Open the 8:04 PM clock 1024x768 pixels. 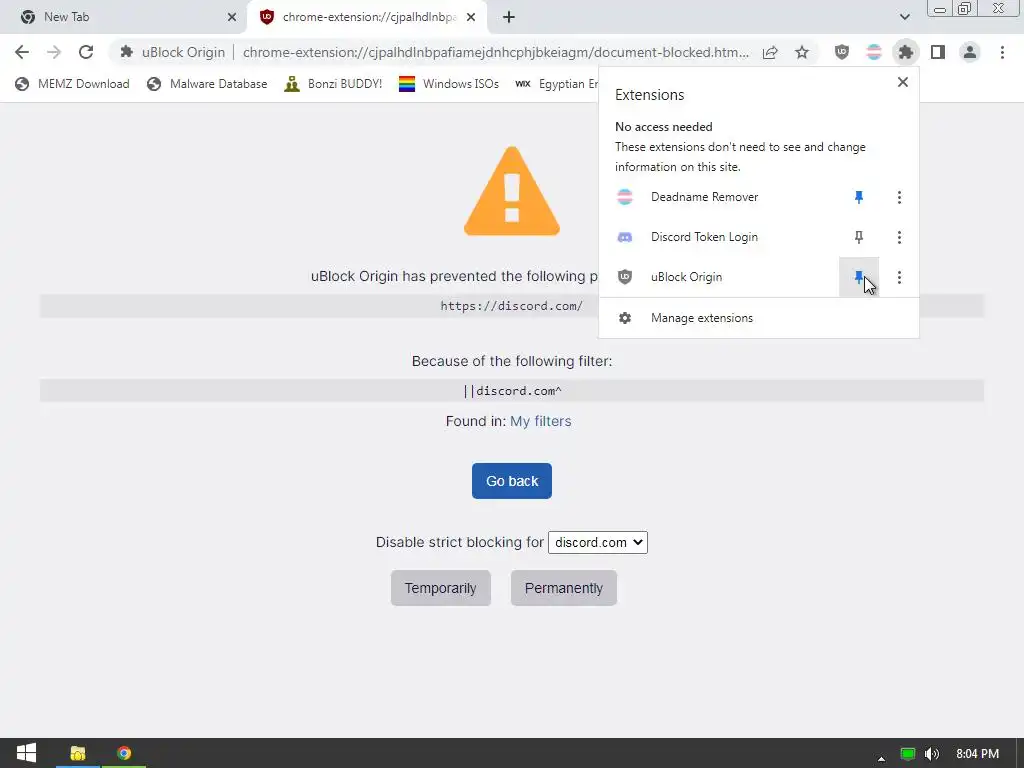pos(977,754)
